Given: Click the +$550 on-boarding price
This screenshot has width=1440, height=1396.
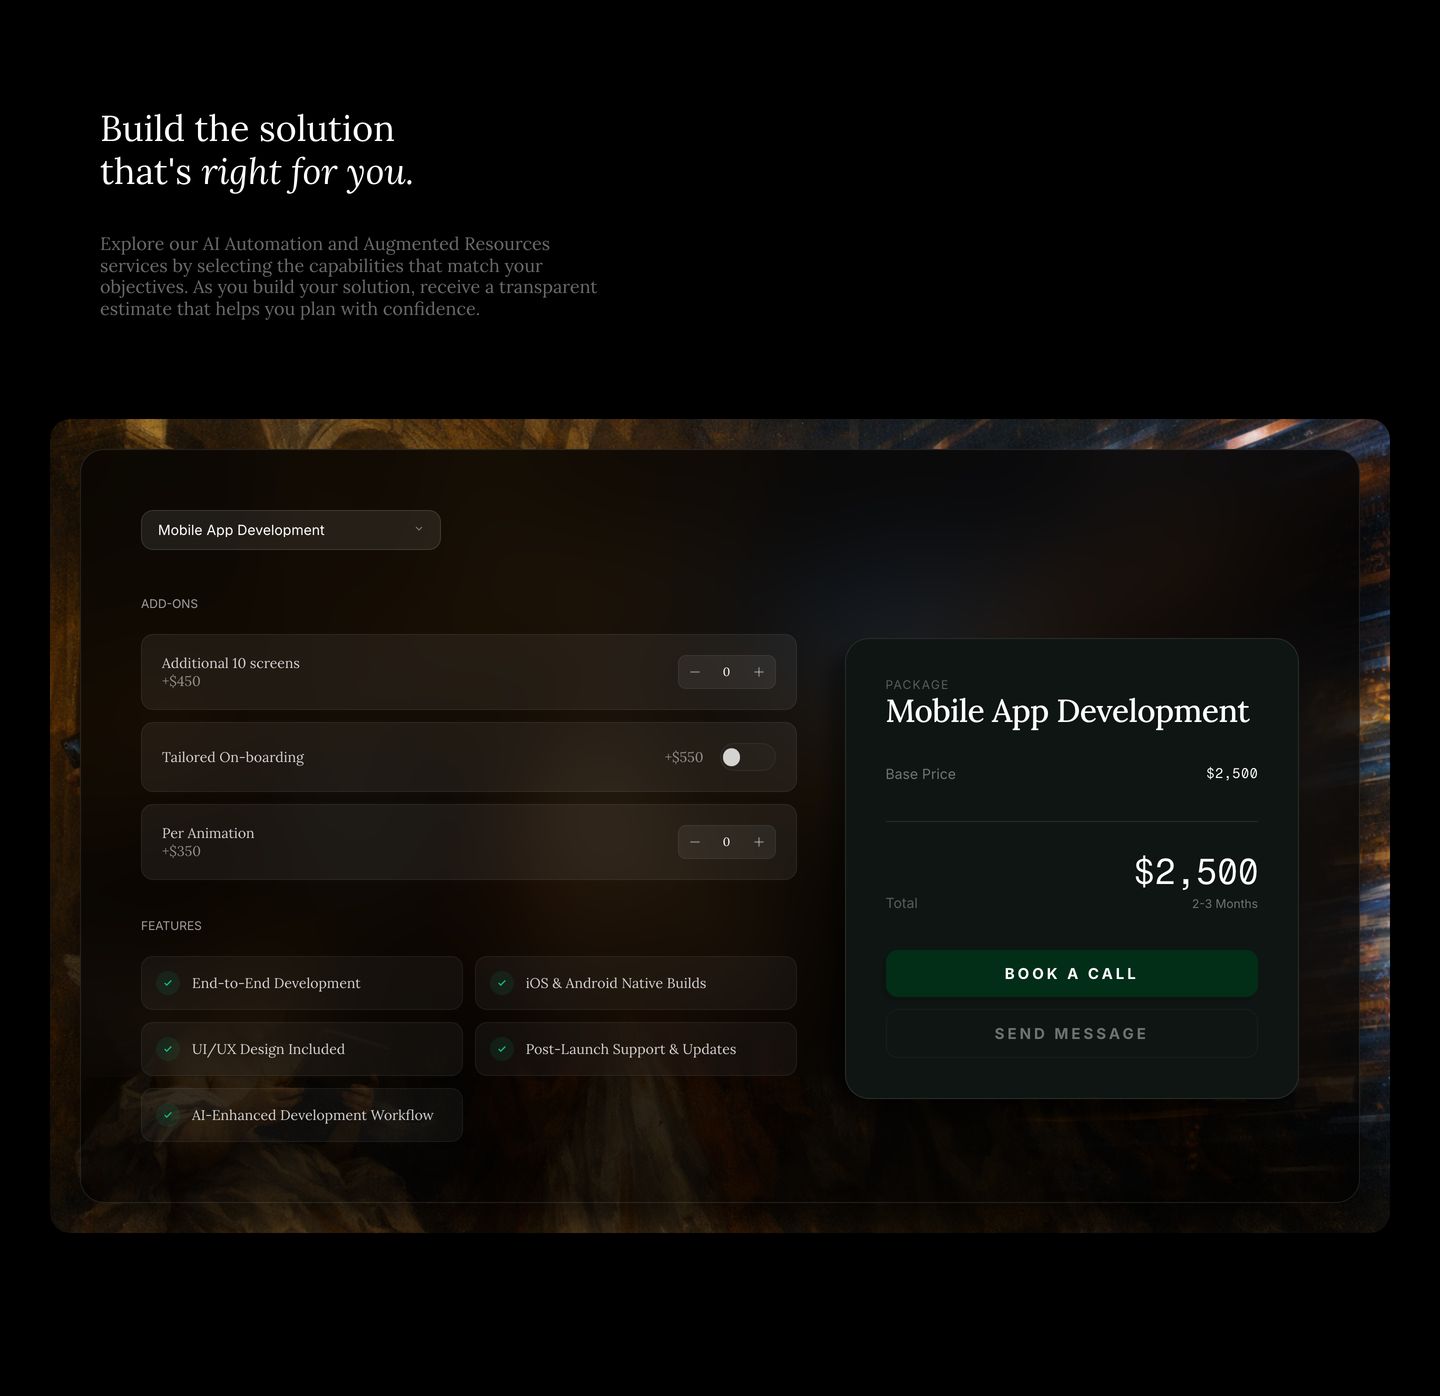Looking at the screenshot, I should coord(684,757).
